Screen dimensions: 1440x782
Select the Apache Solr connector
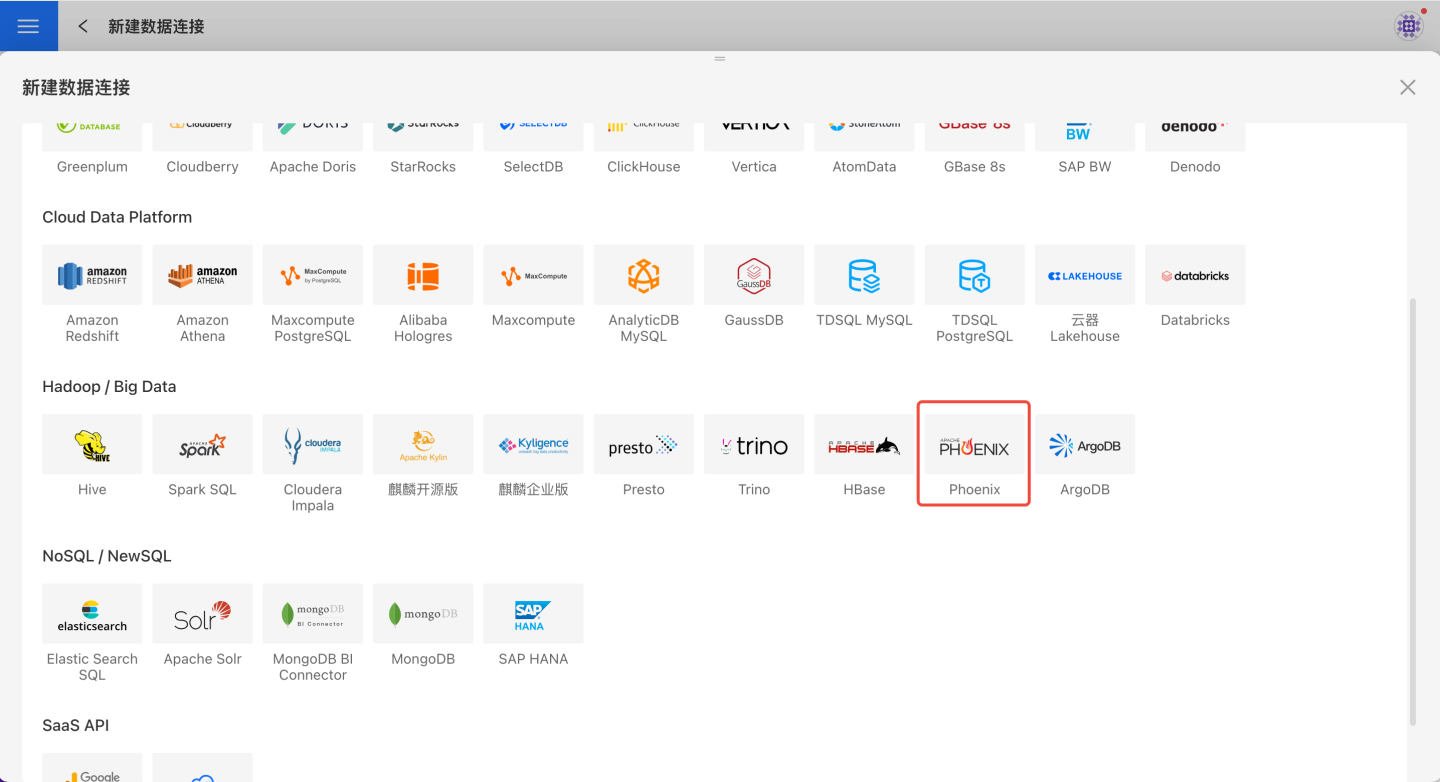(202, 615)
